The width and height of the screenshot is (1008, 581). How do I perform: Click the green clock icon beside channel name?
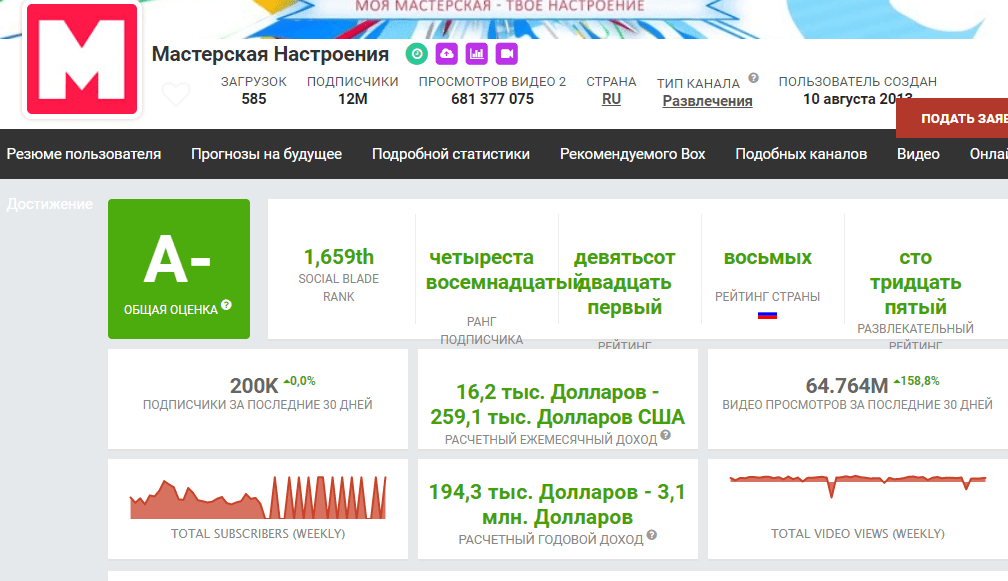tap(417, 54)
